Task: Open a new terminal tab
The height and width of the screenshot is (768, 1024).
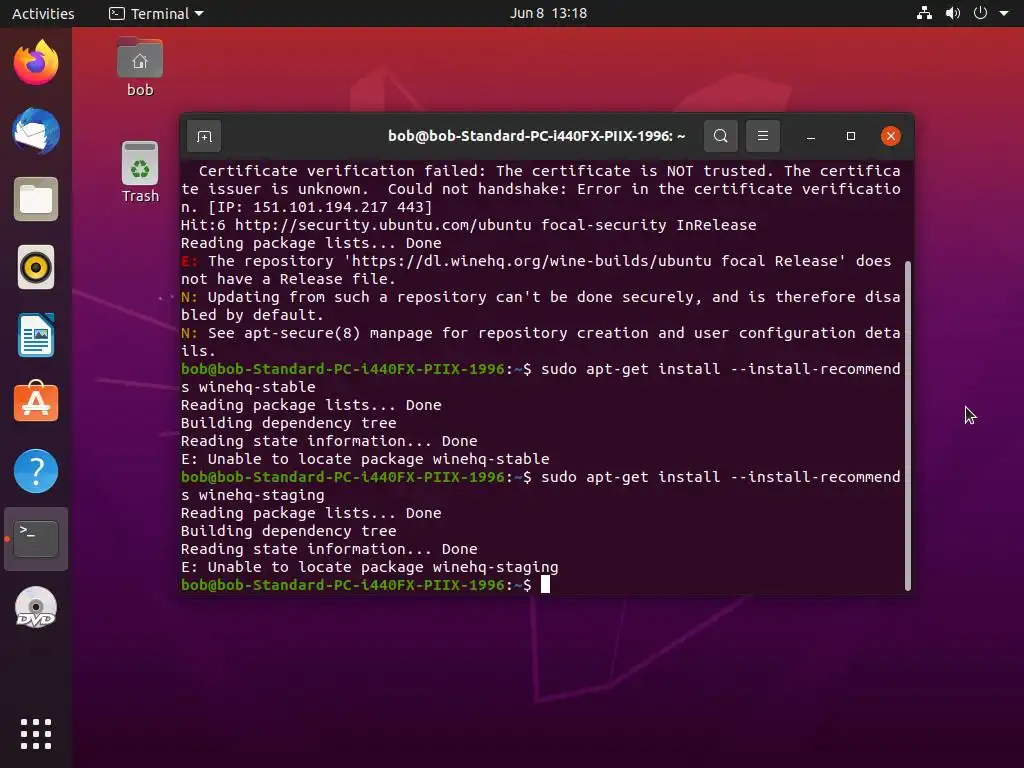Action: 204,136
